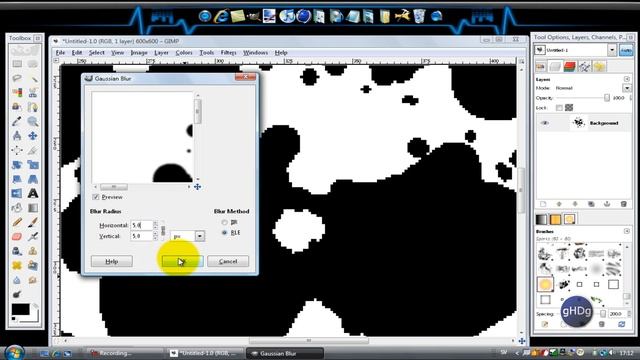Select the Ellipse Select tool
This screenshot has width=640, height=360.
tap(33, 64)
